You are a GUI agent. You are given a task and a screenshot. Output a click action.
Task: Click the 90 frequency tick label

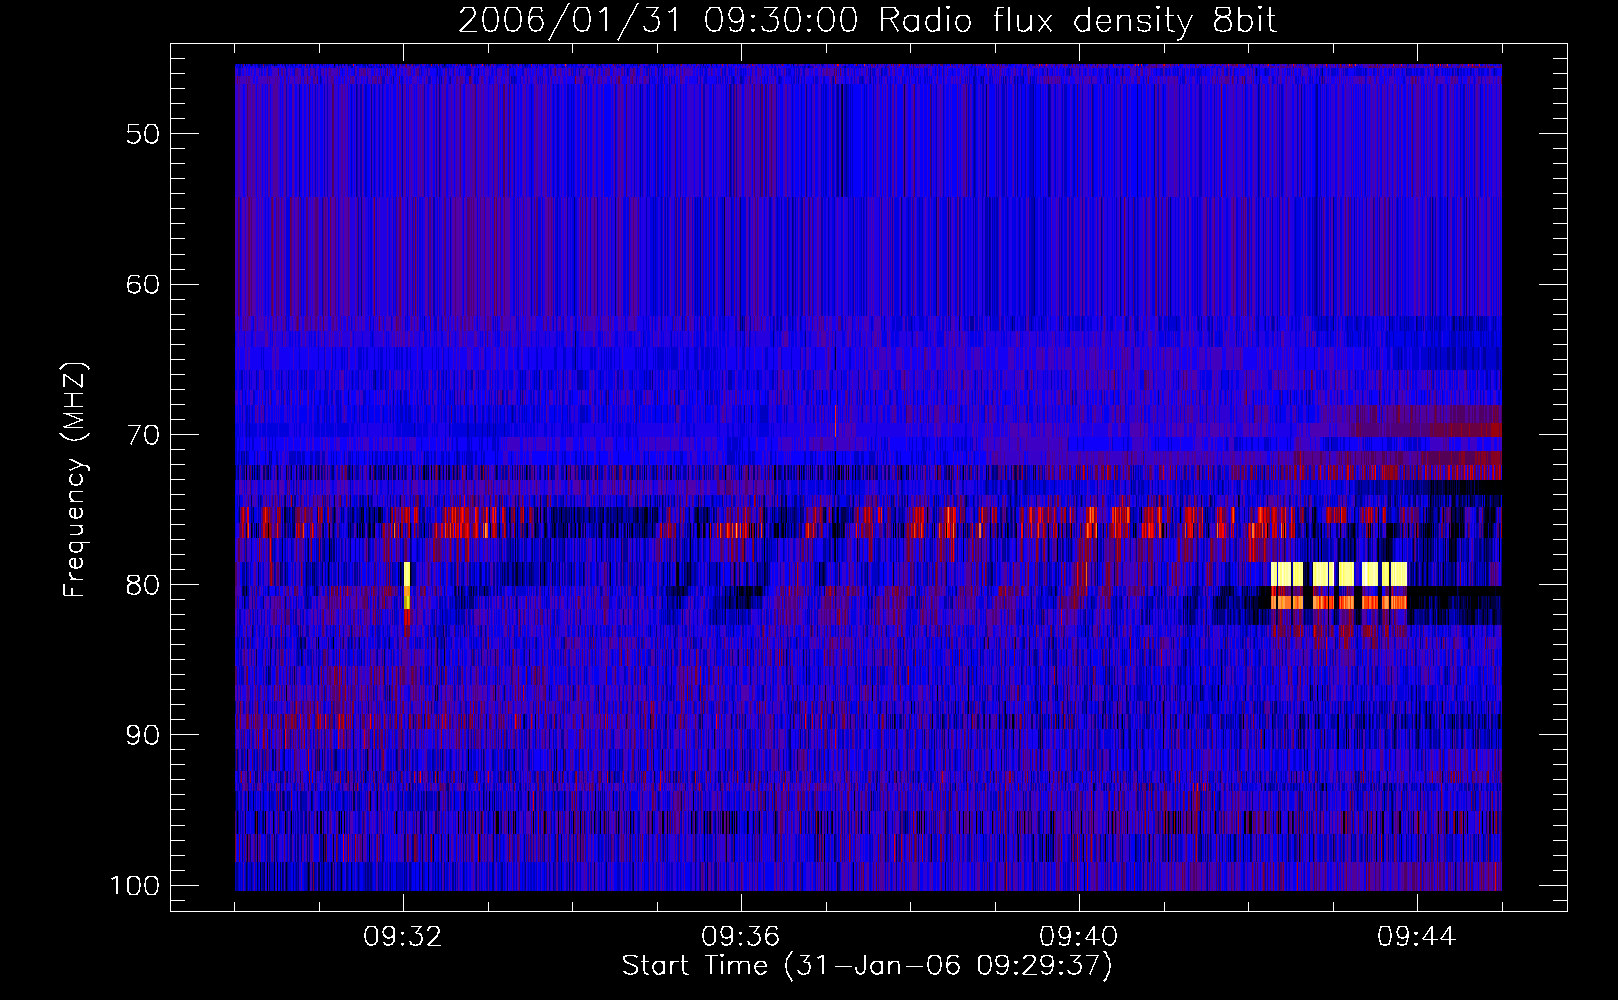143,735
